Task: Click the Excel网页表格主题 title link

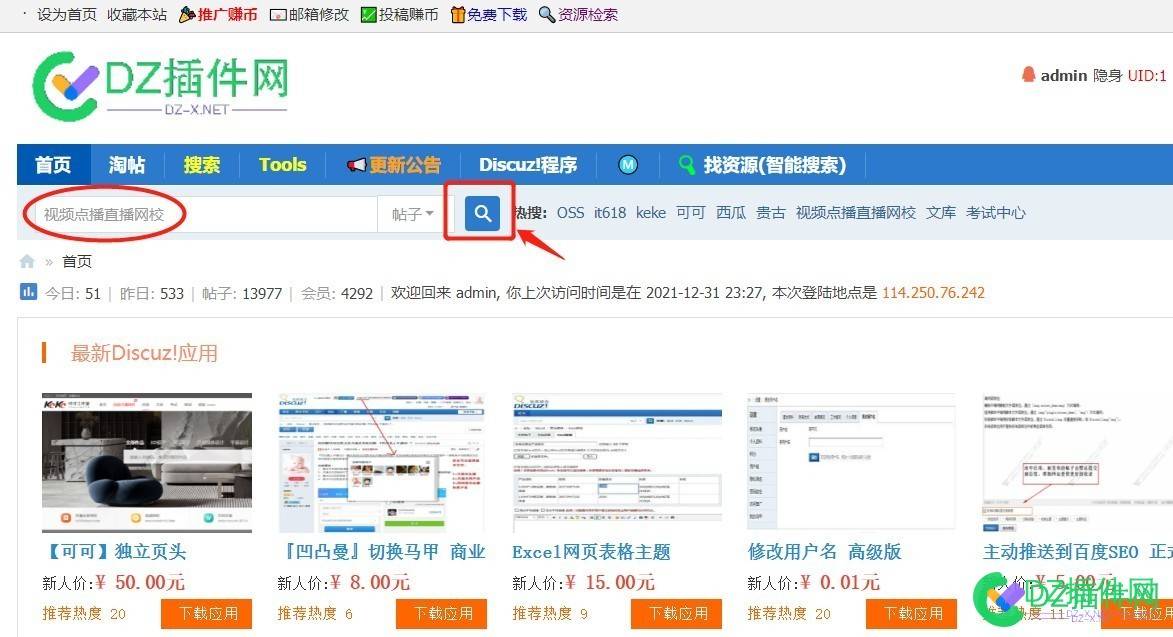Action: pos(591,552)
